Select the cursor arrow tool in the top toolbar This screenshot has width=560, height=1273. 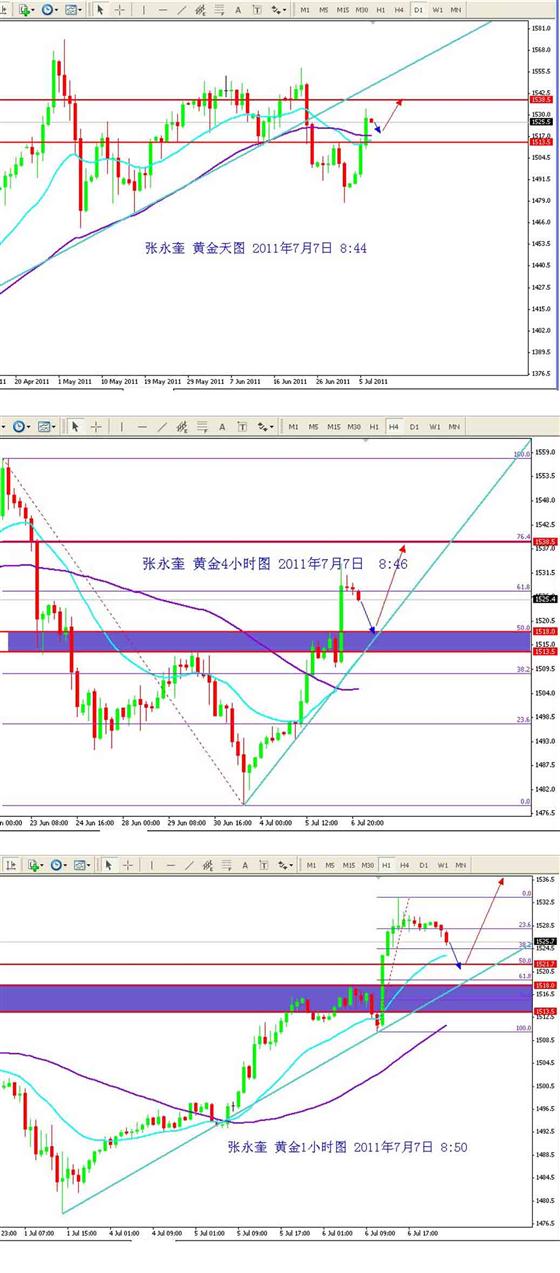pos(100,9)
